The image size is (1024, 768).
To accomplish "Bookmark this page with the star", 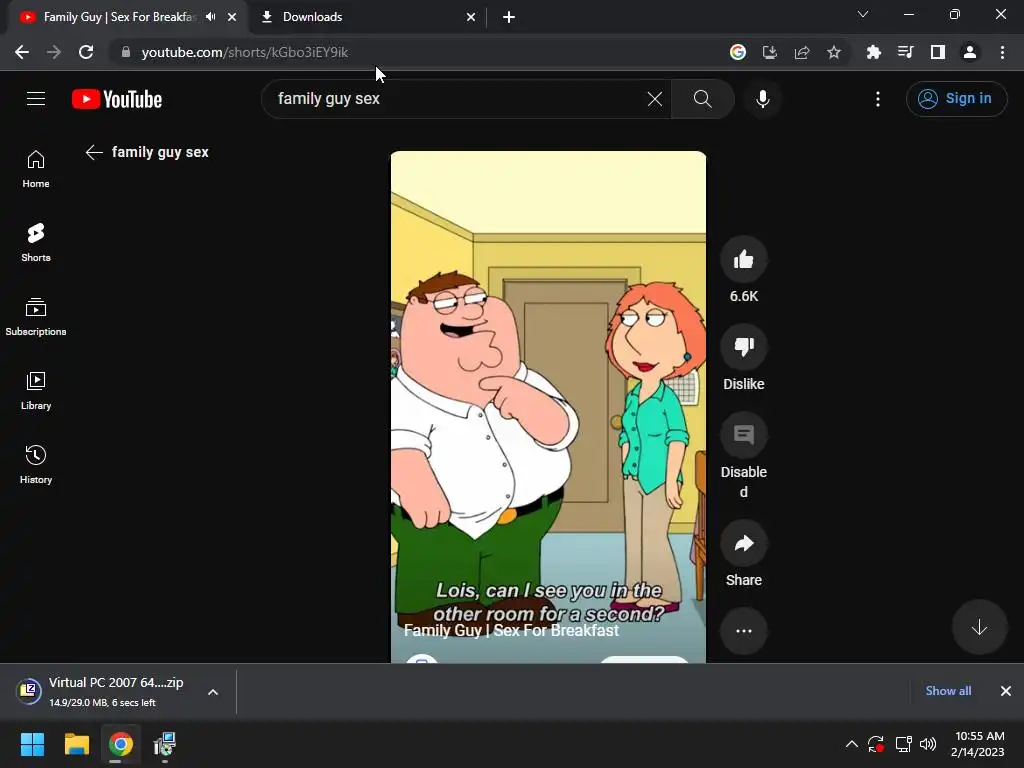I will 833,52.
